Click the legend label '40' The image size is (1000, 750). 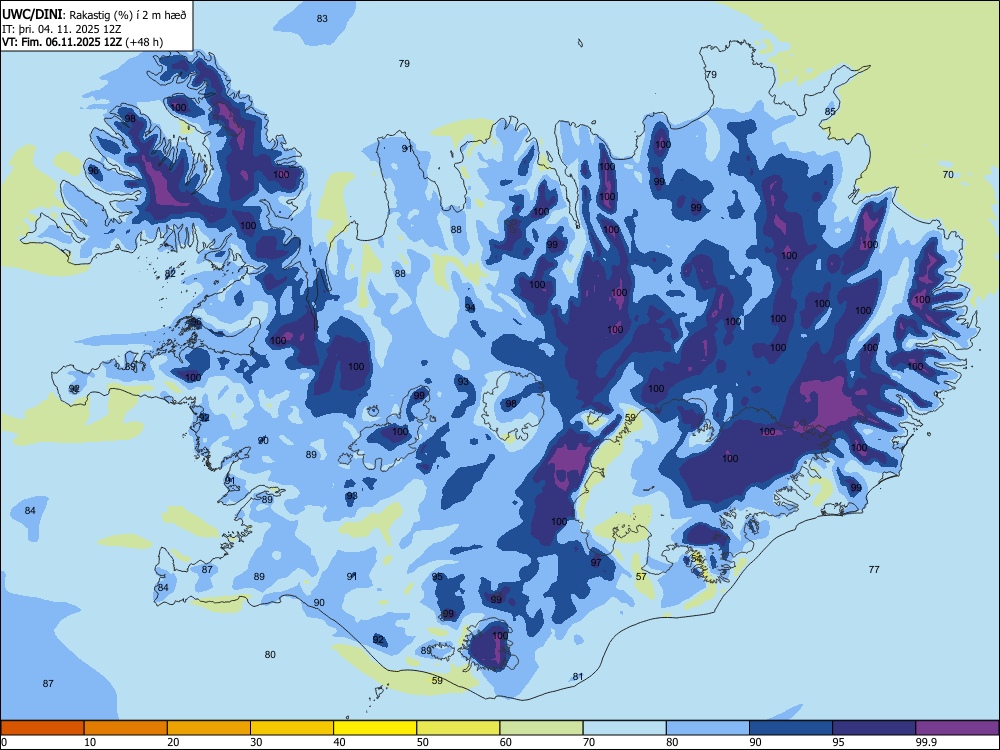point(339,742)
